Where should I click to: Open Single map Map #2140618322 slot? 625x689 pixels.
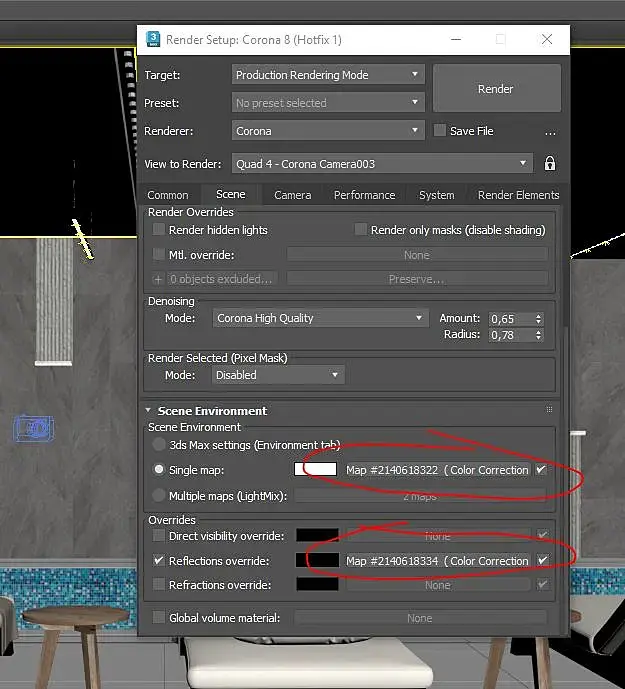click(438, 470)
